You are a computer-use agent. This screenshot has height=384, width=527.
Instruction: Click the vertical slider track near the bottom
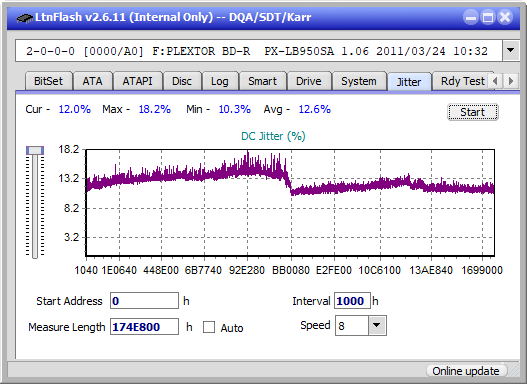tap(35, 249)
